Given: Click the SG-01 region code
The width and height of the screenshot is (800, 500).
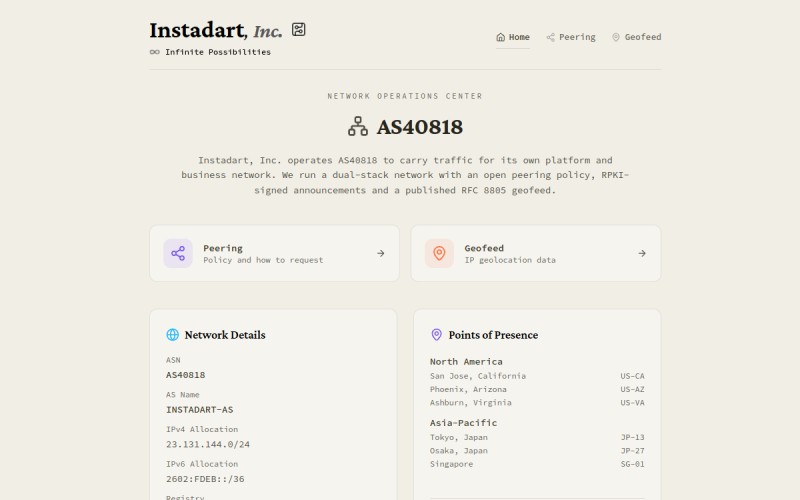Looking at the screenshot, I should (633, 464).
